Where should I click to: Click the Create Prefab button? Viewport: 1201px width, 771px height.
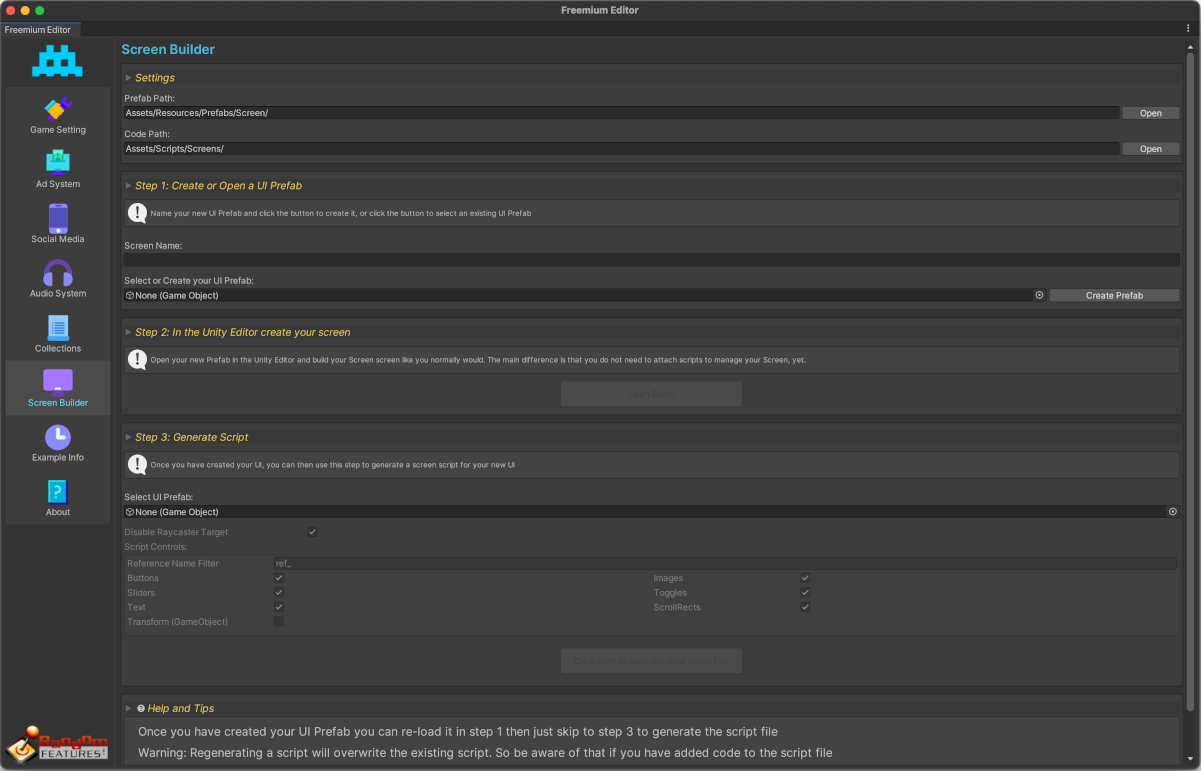point(1114,296)
